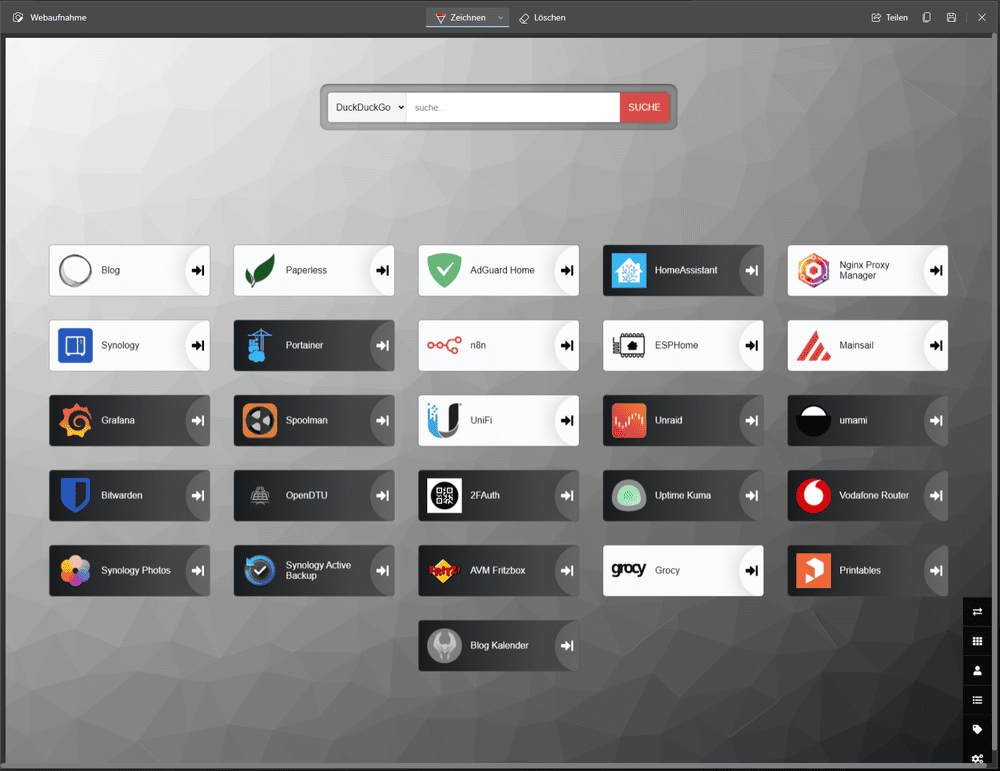Open the AVM Fritzbox FRITZ! logo
Viewport: 1000px width, 771px height.
(x=445, y=570)
